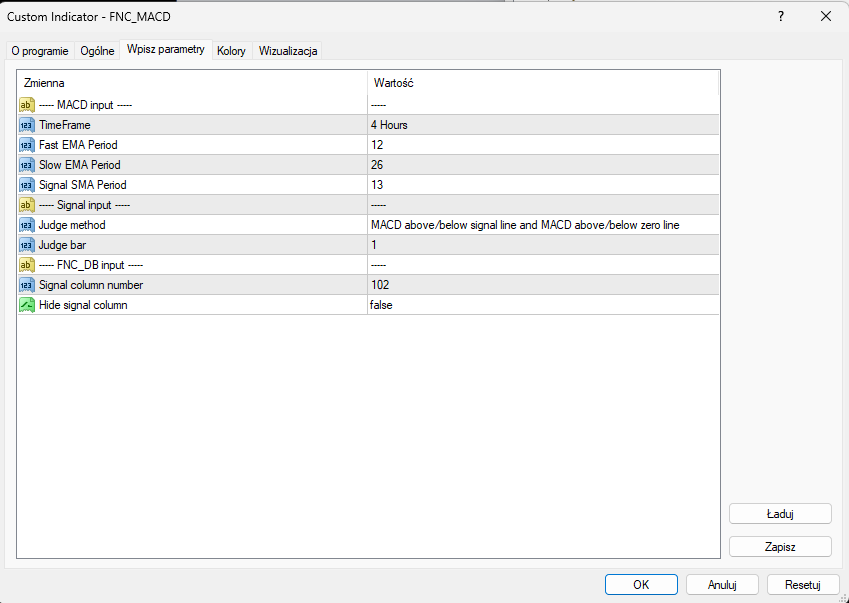
Task: Click the MACD input section string icon
Action: [27, 105]
